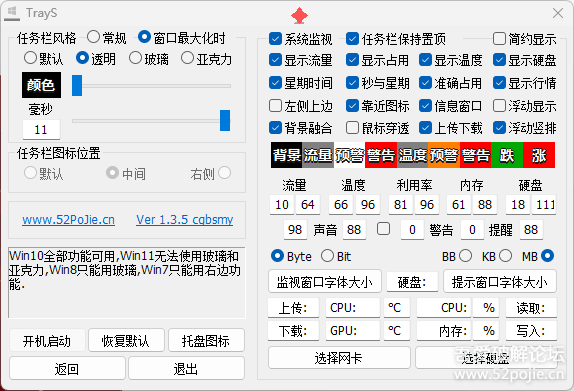Click the 托盘图标 button
The width and height of the screenshot is (574, 391).
click(x=206, y=341)
